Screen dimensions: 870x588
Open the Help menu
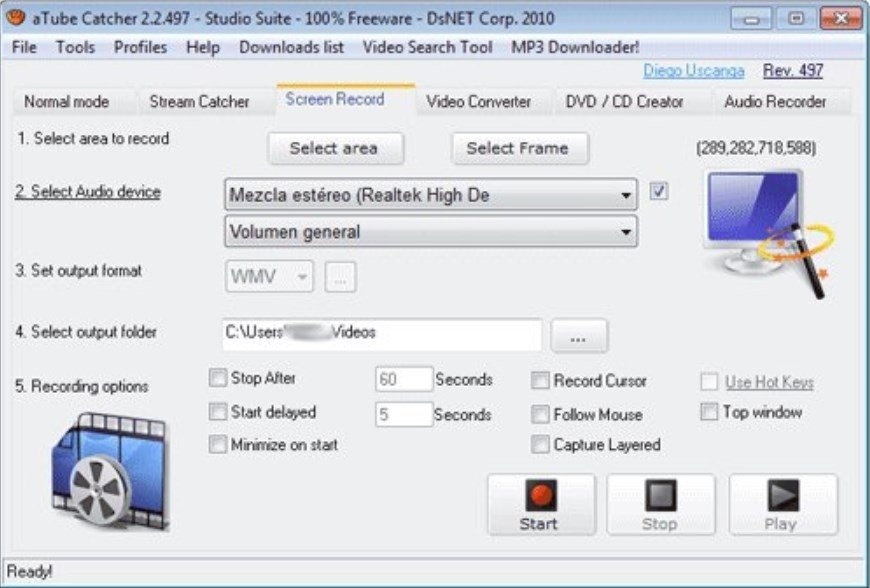click(203, 47)
